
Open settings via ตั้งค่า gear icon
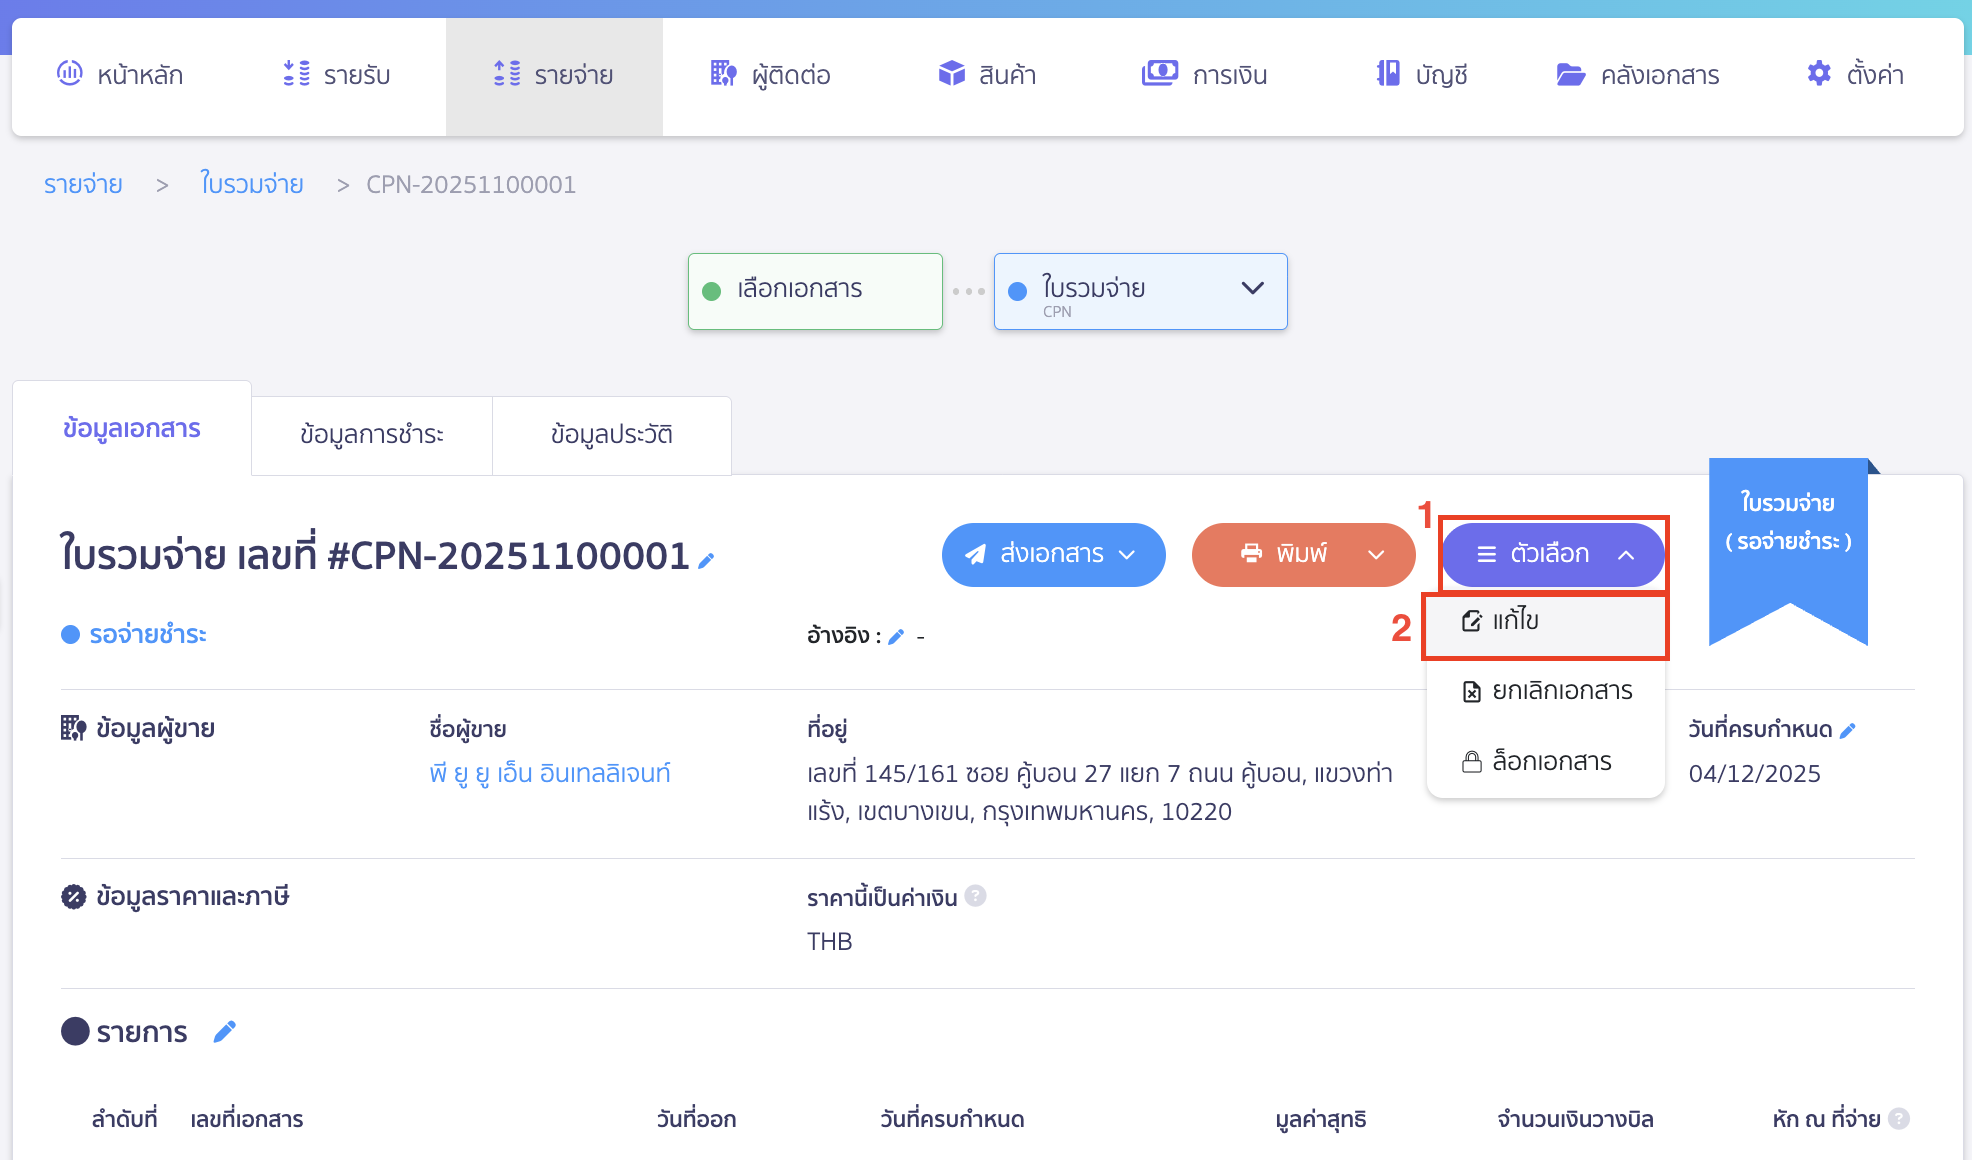point(1819,74)
